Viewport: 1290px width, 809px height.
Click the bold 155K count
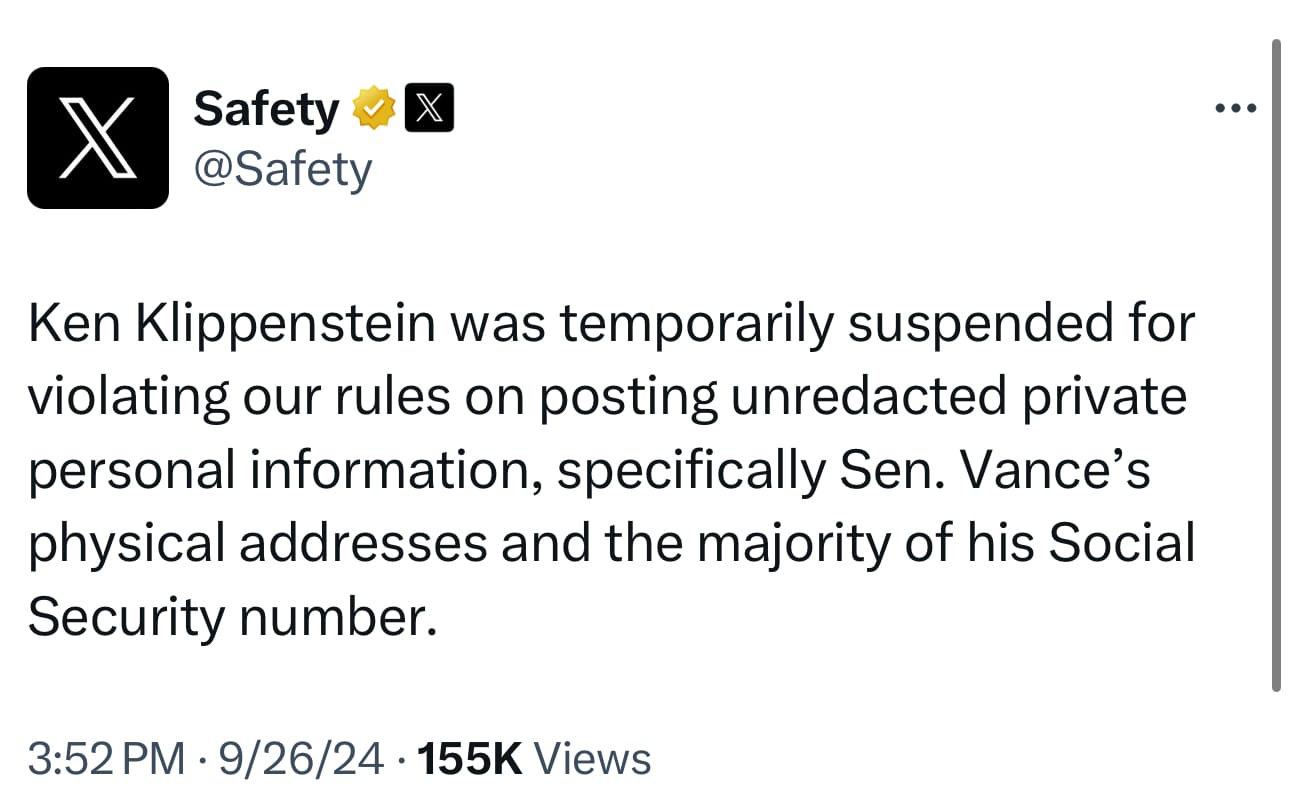[x=469, y=759]
